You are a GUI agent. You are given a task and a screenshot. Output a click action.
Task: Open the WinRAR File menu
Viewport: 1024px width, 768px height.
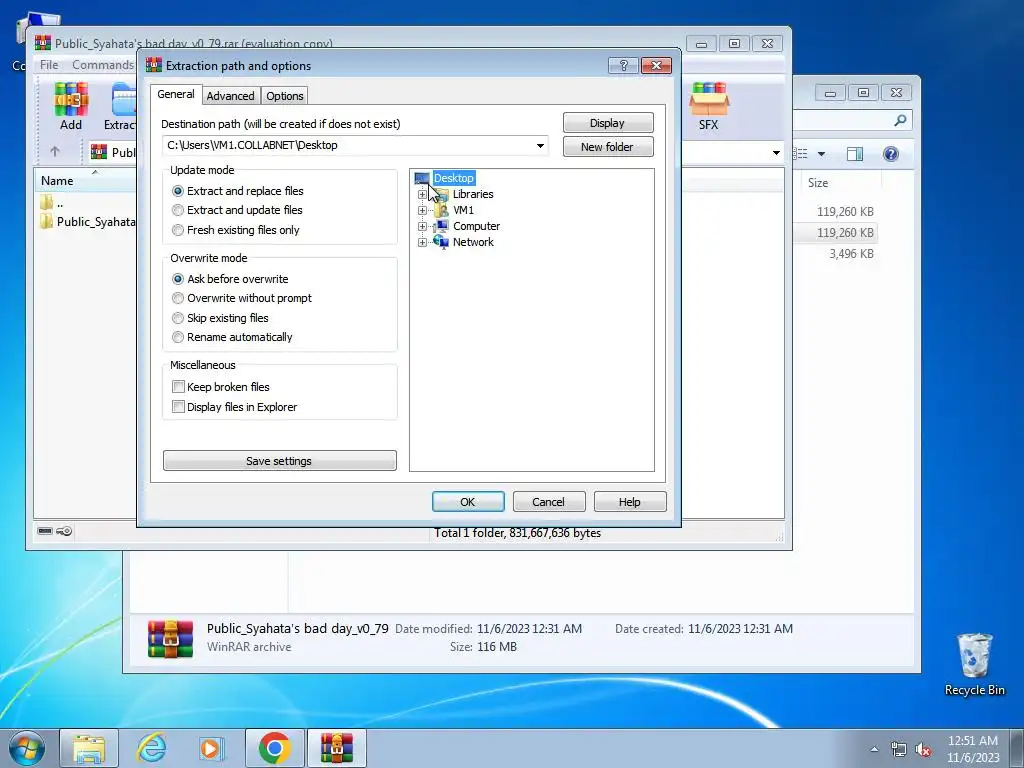click(x=49, y=65)
